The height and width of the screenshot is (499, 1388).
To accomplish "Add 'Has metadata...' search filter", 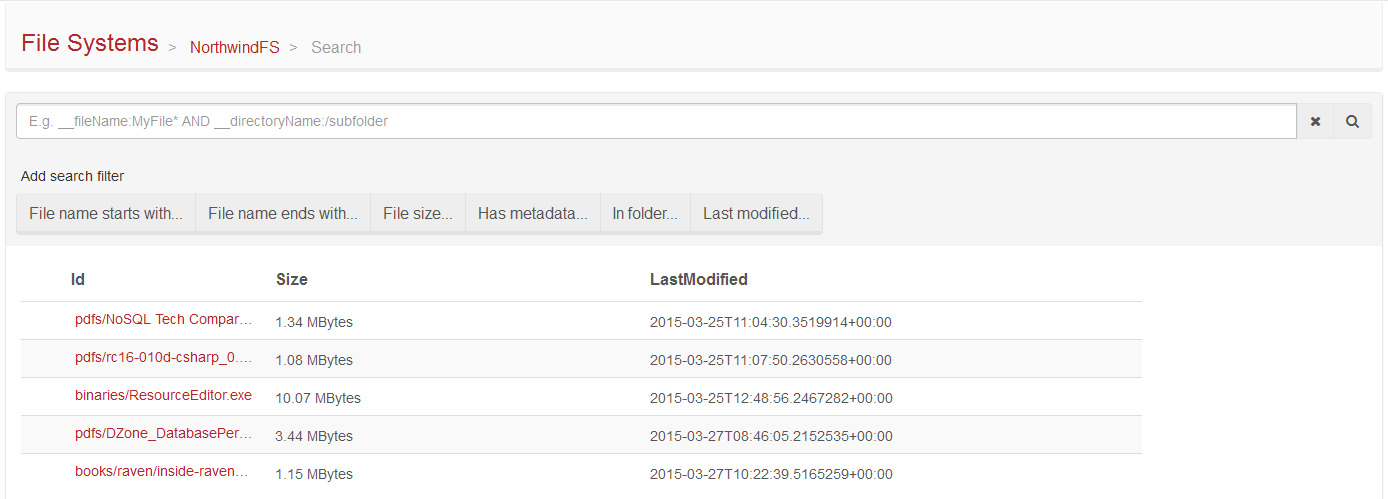I will tap(533, 213).
